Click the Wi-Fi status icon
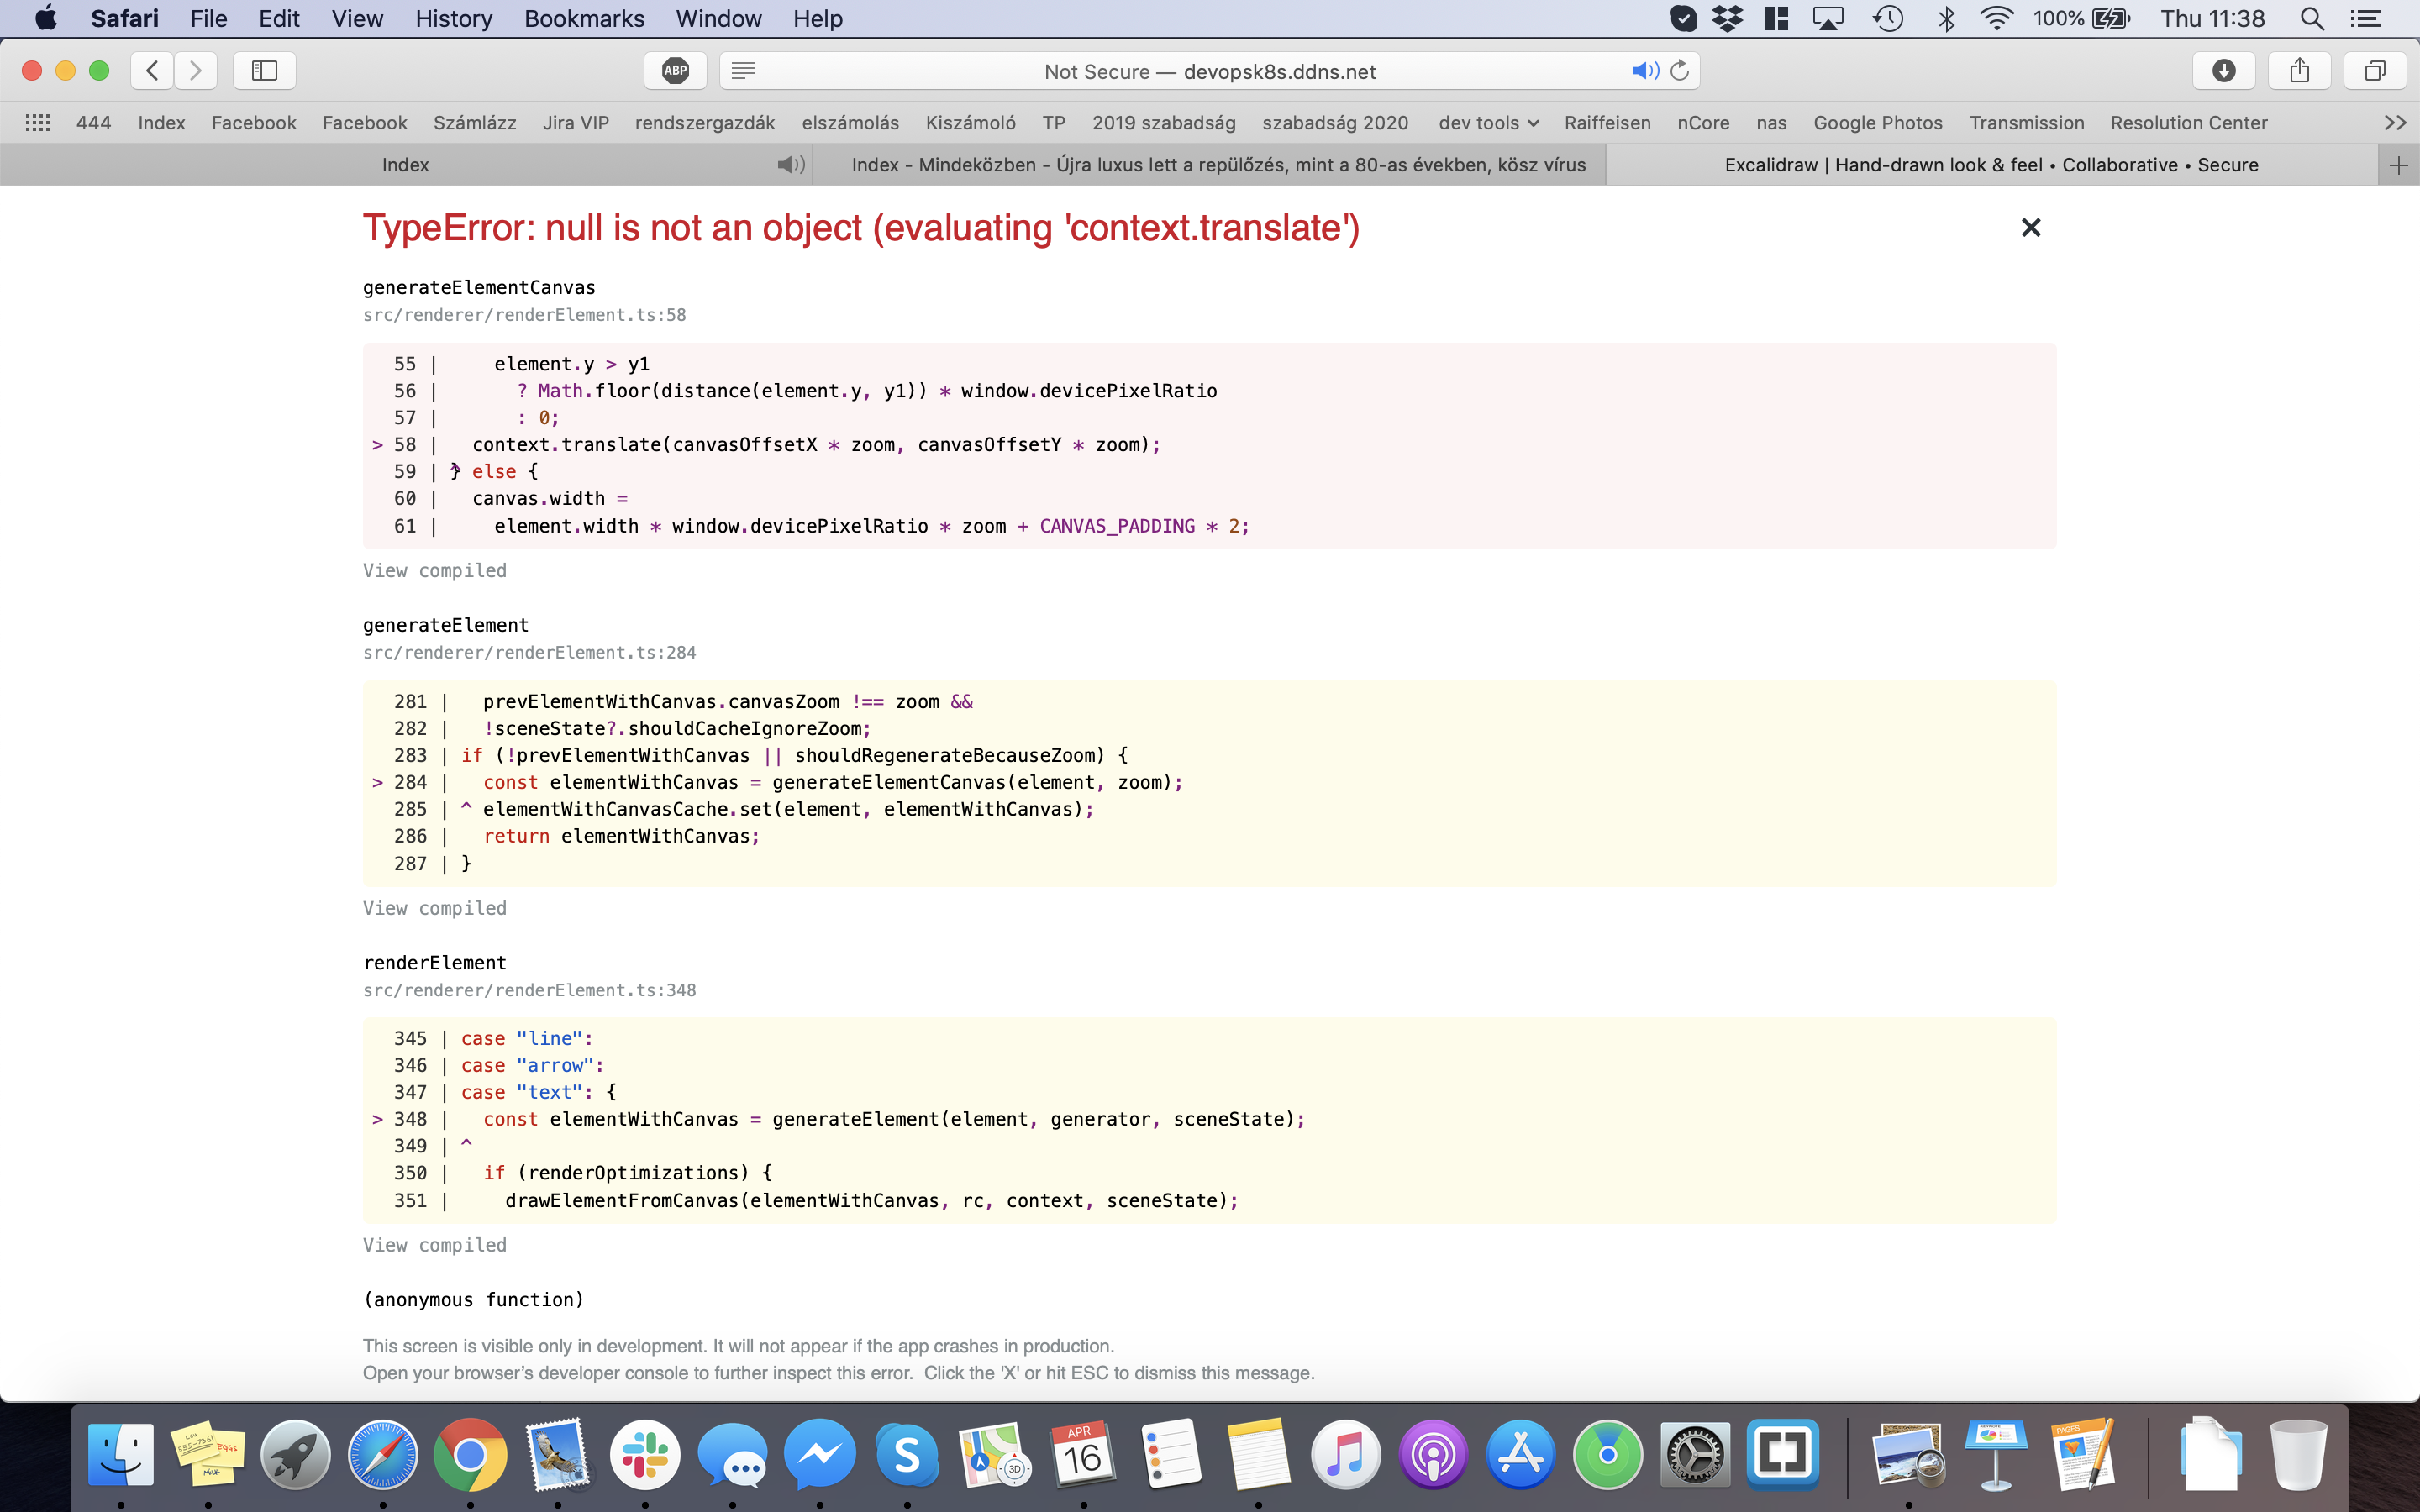 pyautogui.click(x=1996, y=18)
